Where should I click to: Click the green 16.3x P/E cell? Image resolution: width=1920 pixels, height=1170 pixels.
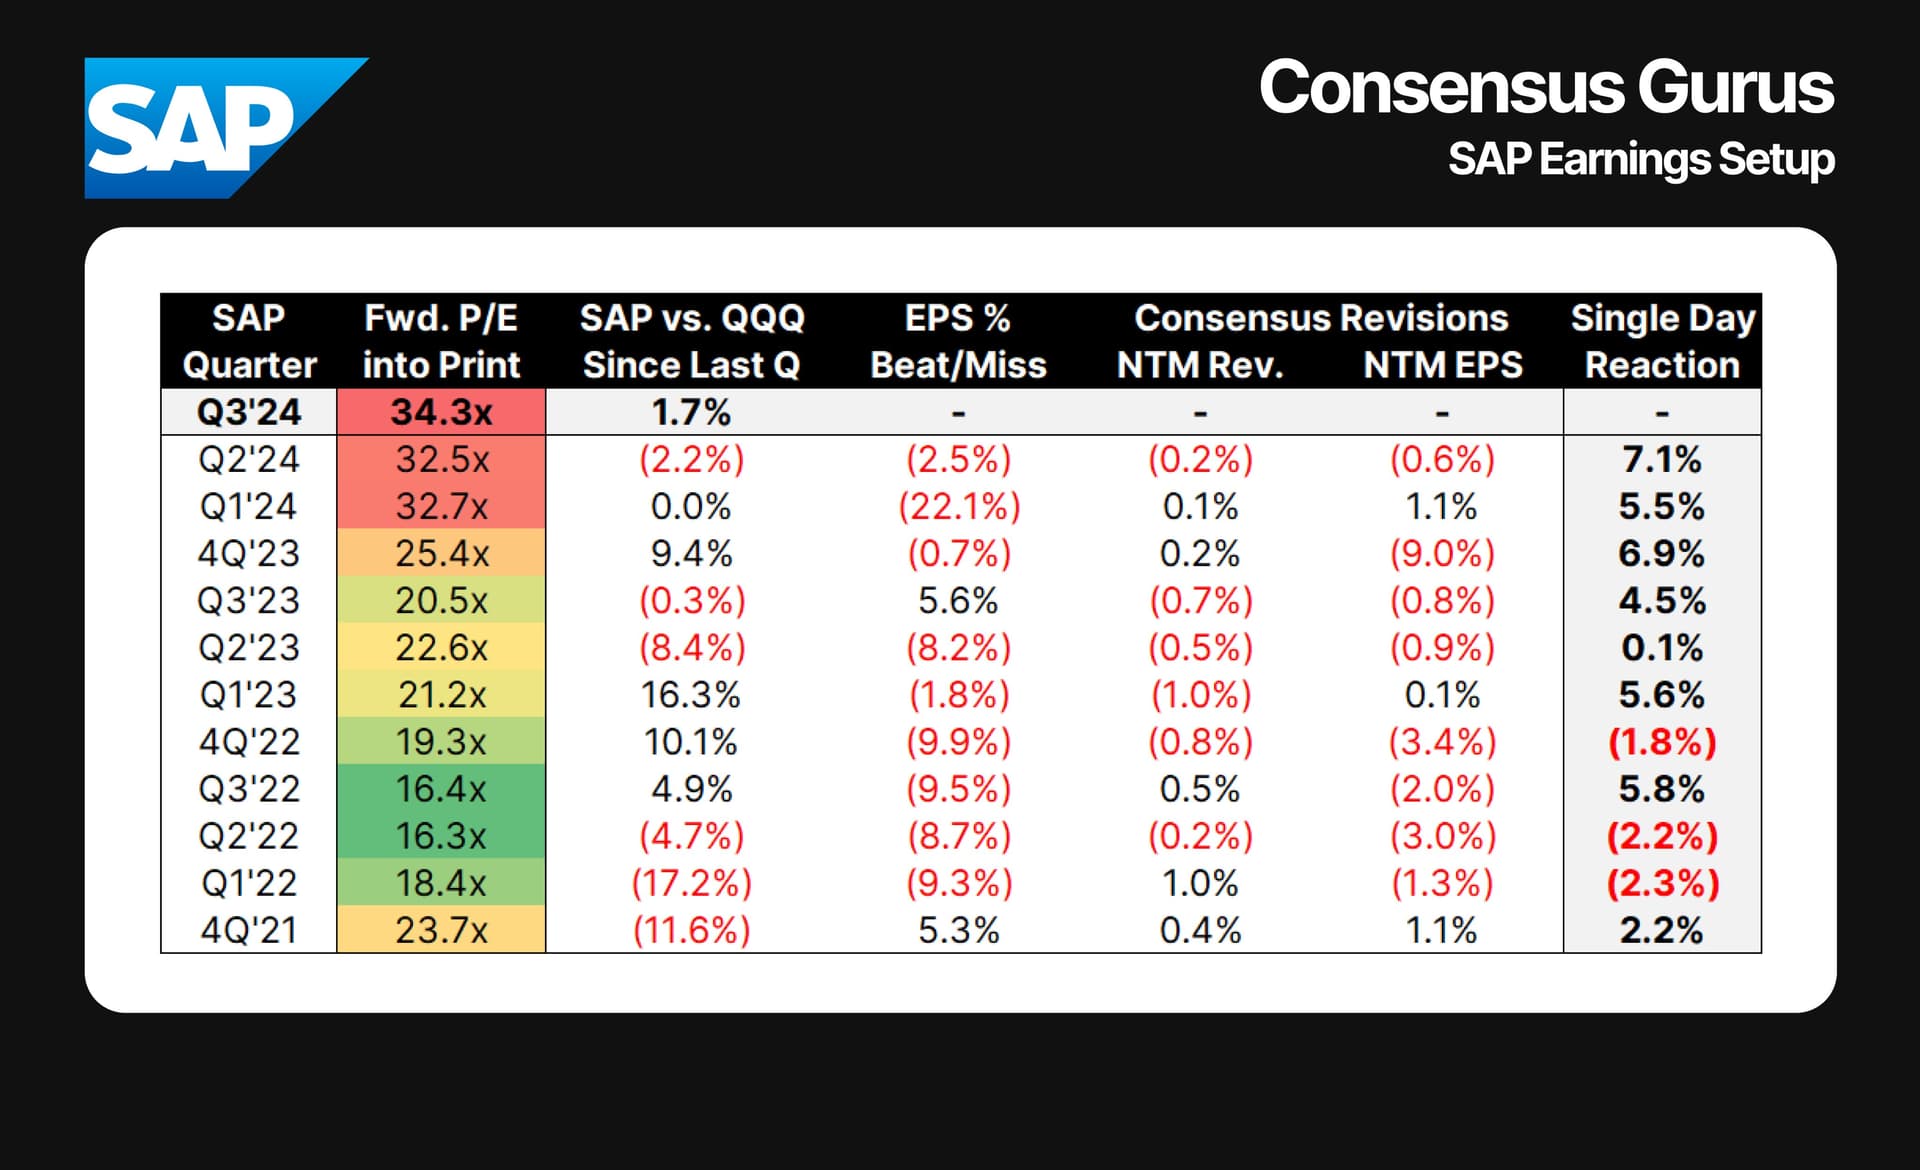pyautogui.click(x=441, y=836)
